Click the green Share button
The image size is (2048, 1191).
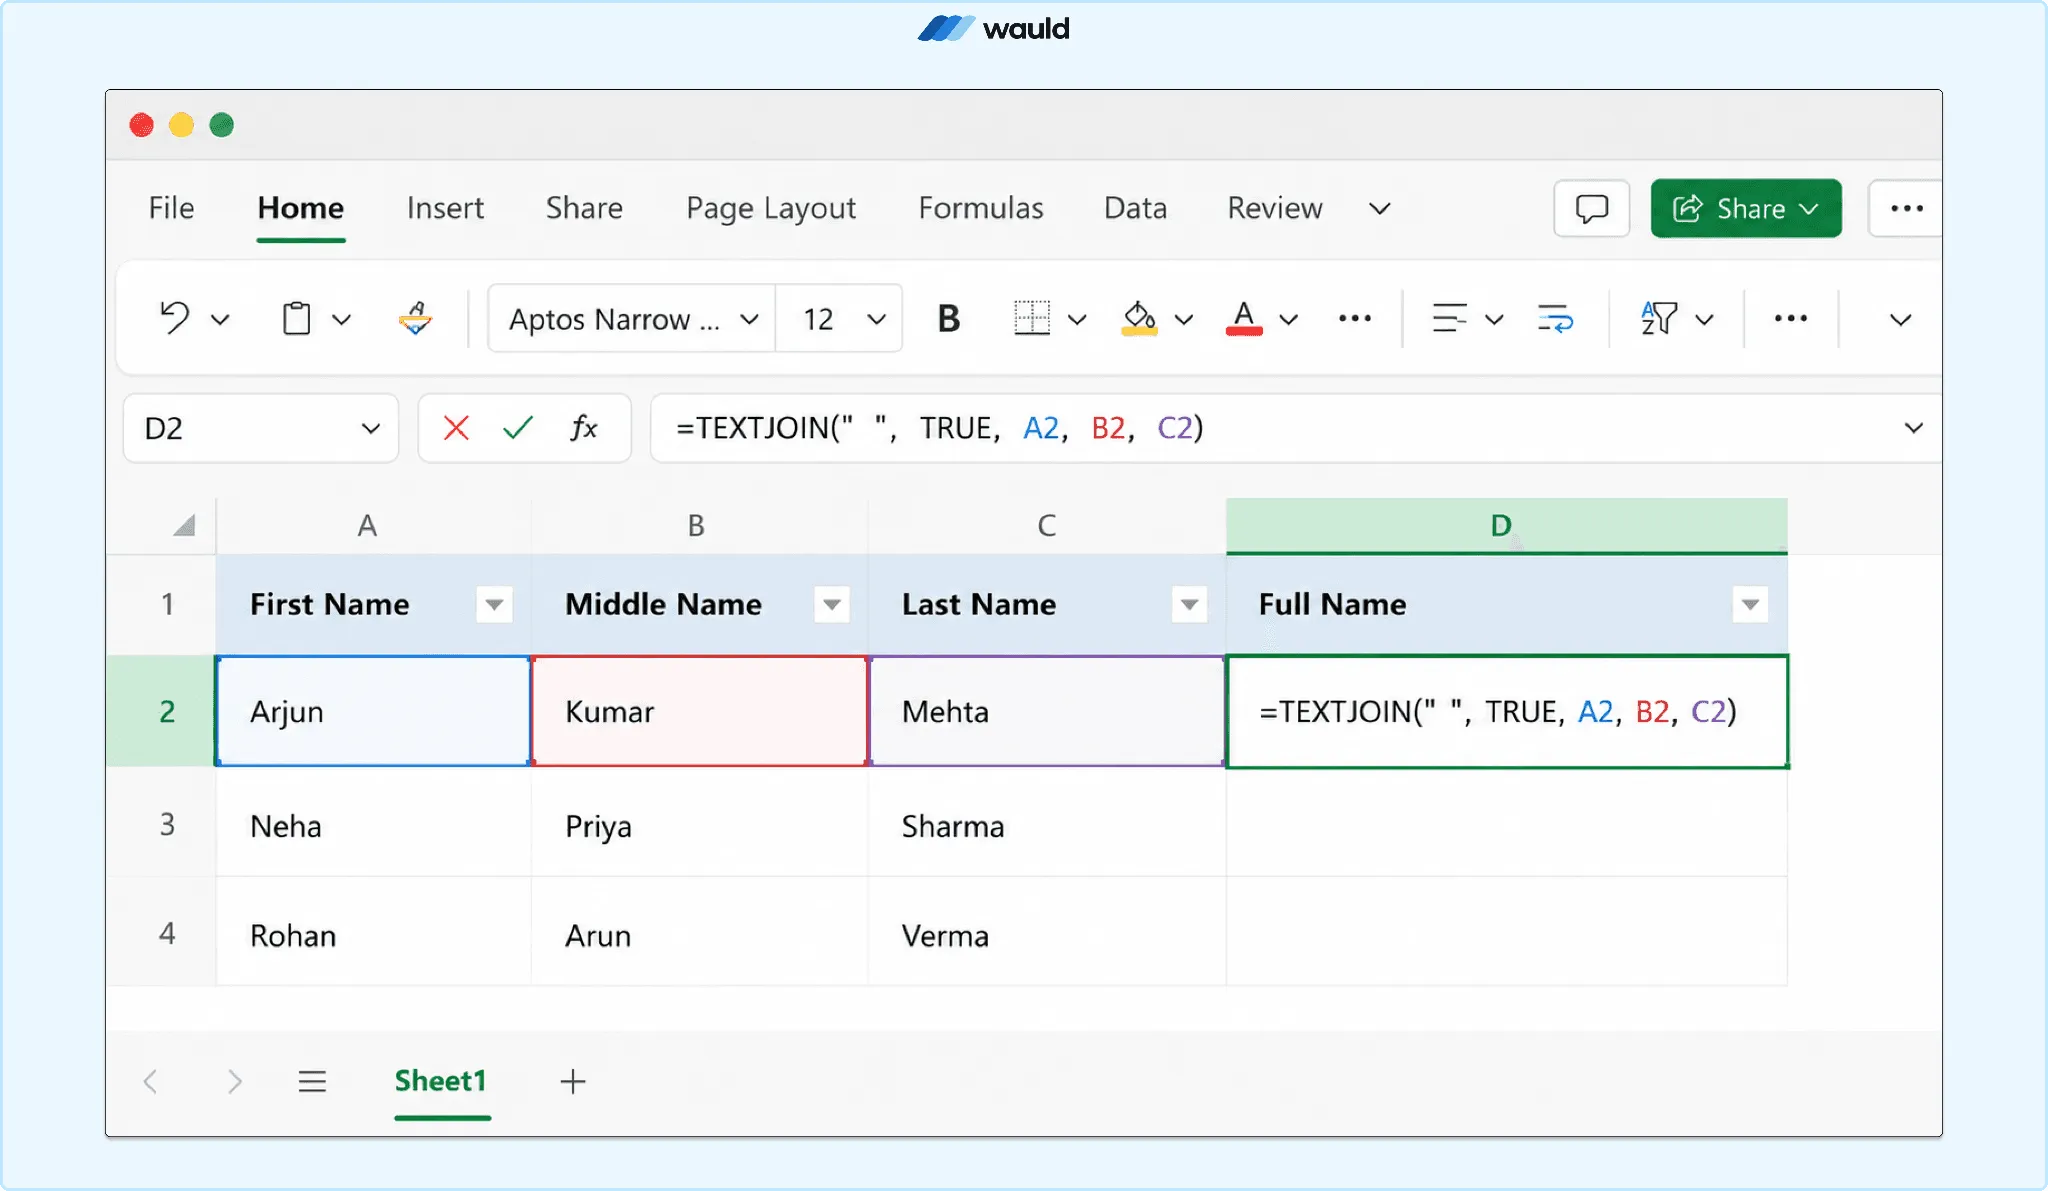coord(1746,208)
